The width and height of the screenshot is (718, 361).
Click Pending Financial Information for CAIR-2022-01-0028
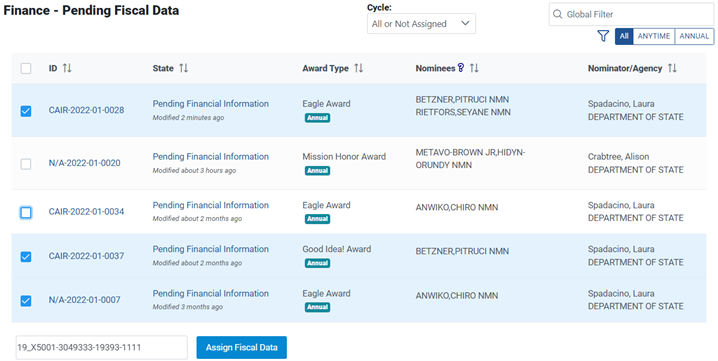[x=211, y=104]
